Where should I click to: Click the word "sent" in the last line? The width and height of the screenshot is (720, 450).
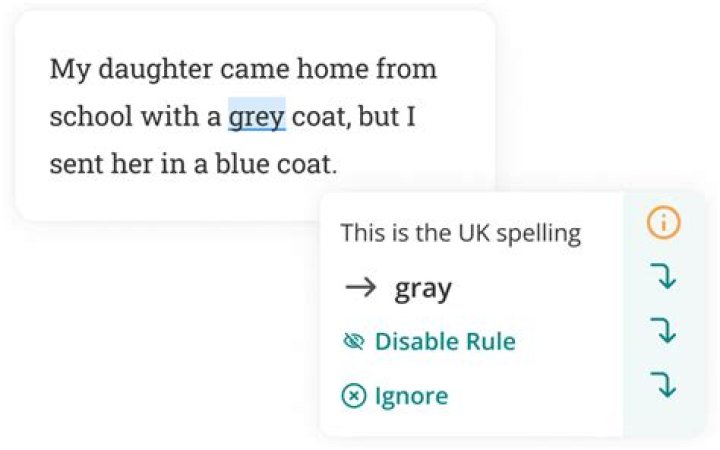[73, 163]
